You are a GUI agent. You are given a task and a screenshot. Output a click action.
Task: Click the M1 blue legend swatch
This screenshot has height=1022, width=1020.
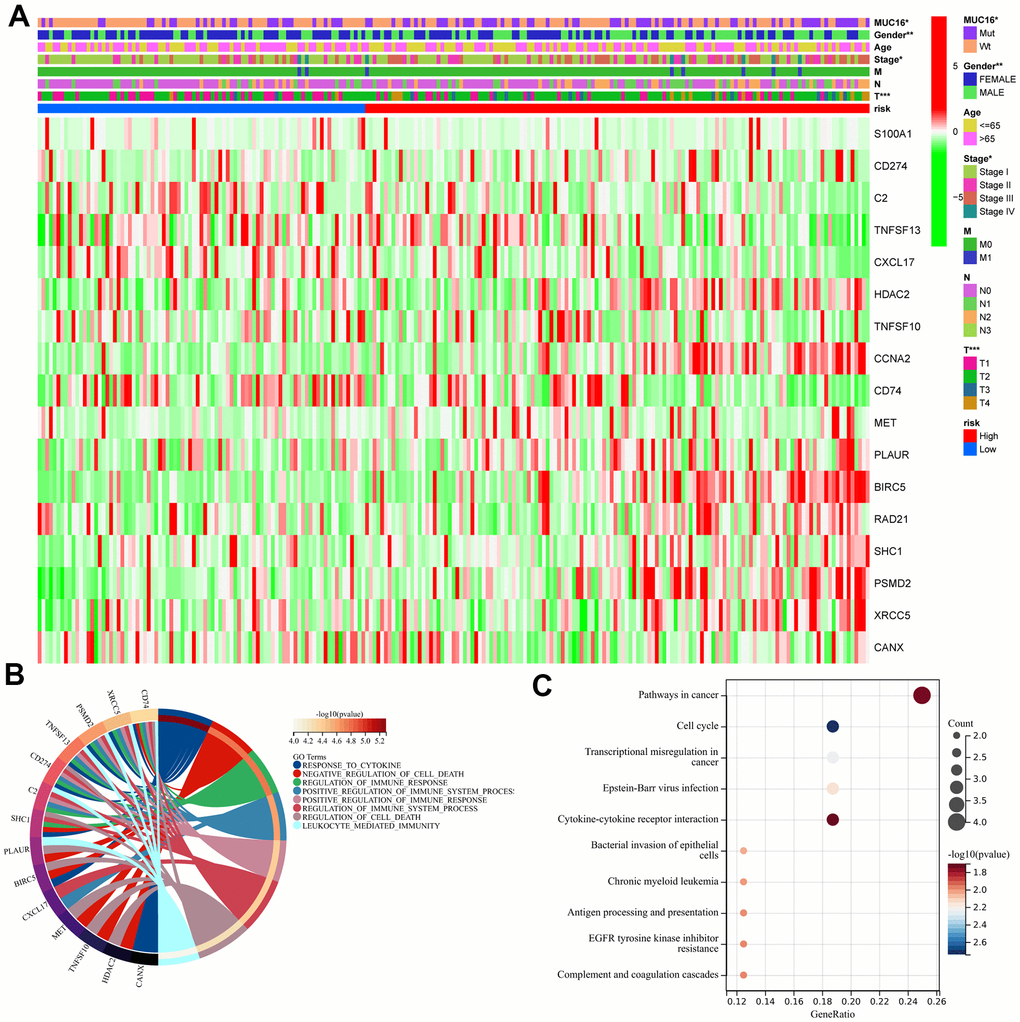(969, 257)
